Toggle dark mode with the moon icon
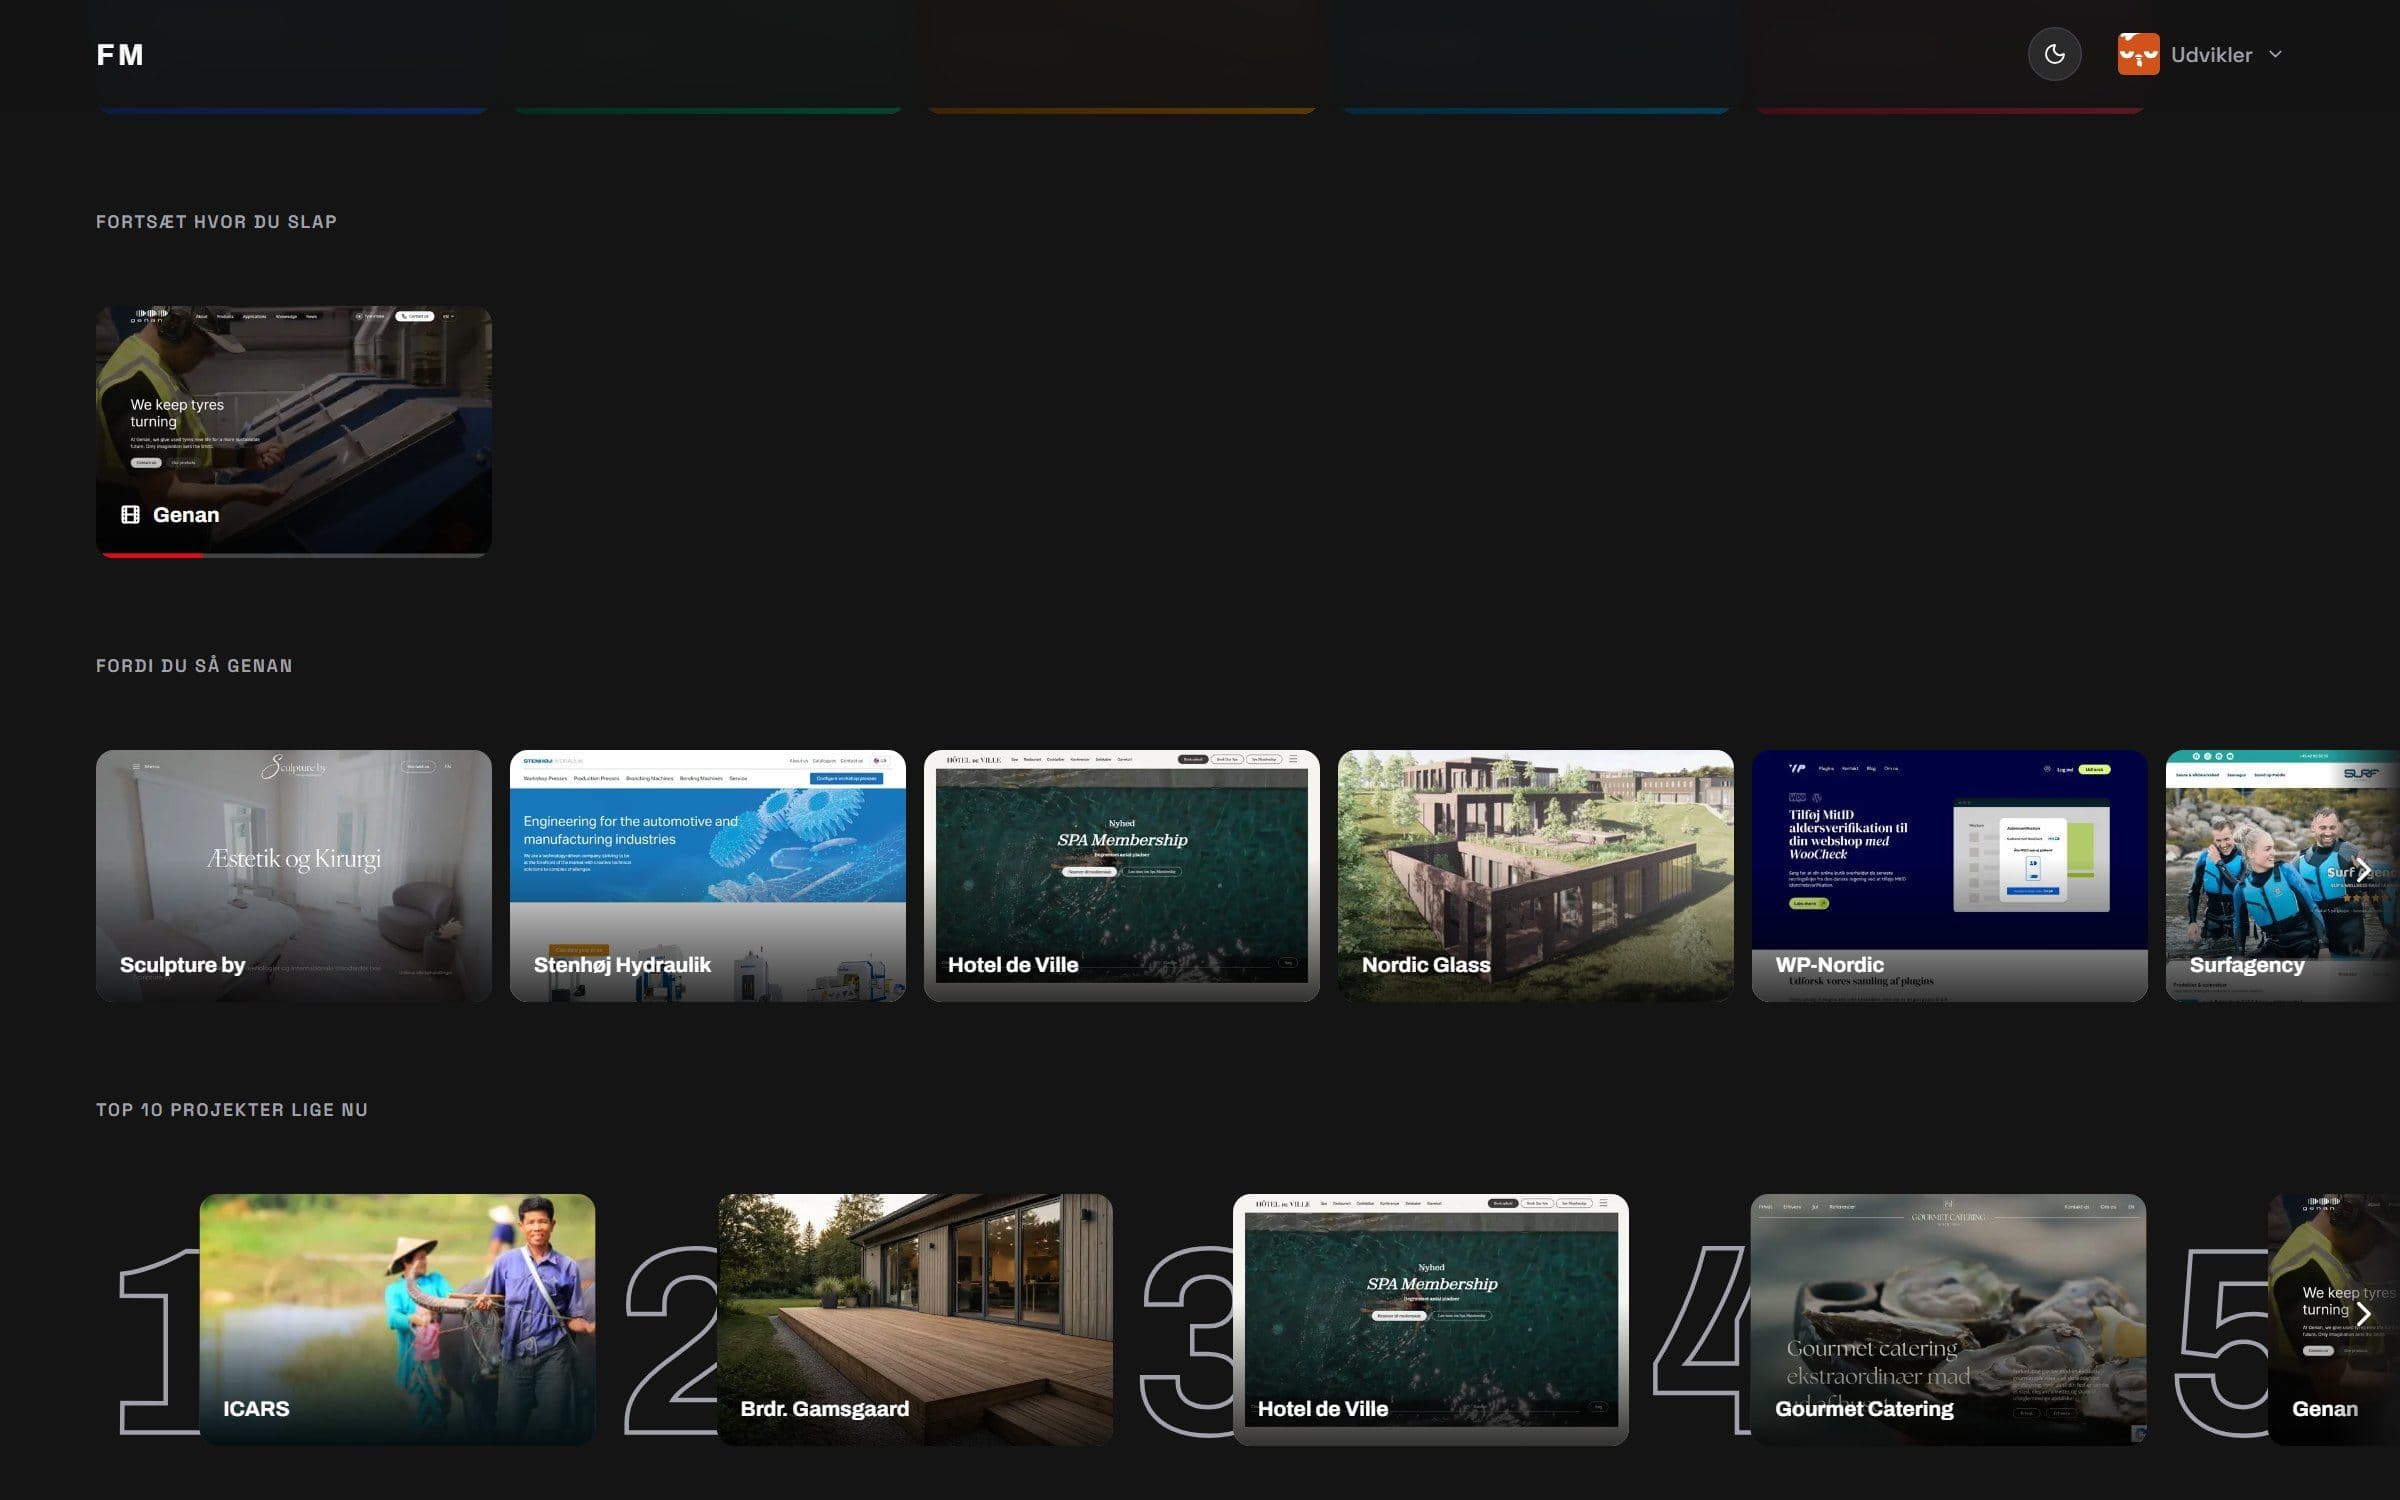 (2054, 54)
